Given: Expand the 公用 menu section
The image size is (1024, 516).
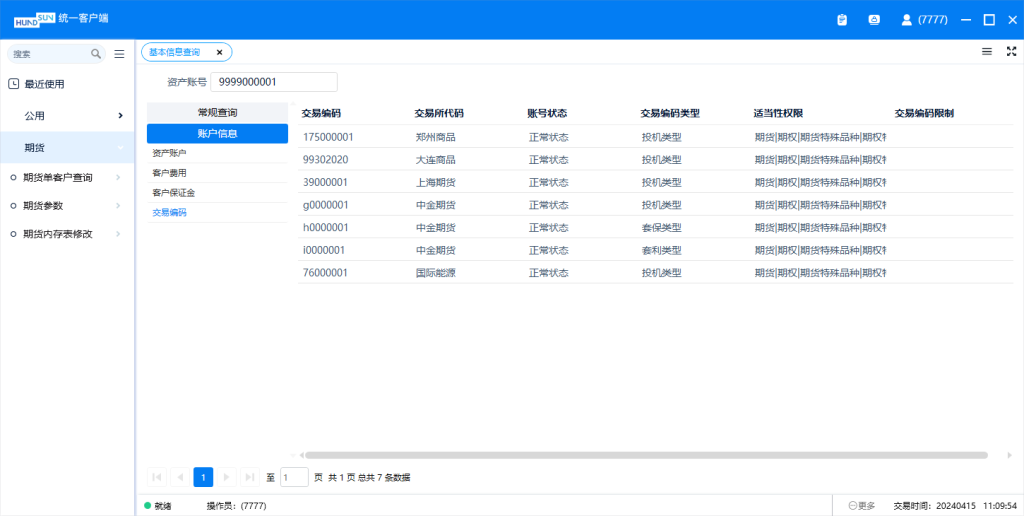Looking at the screenshot, I should tap(120, 116).
